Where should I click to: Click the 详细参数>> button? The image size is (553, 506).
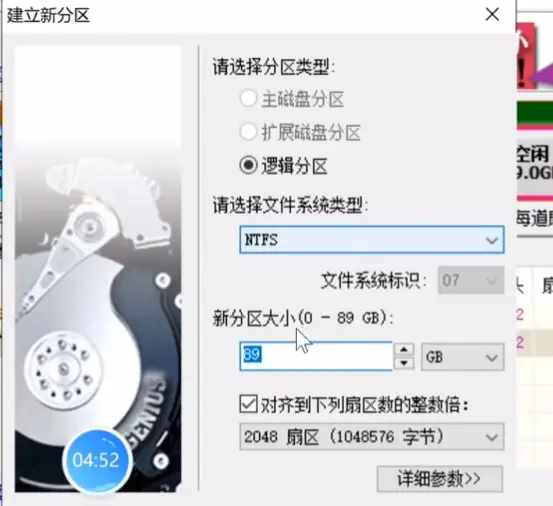click(439, 479)
